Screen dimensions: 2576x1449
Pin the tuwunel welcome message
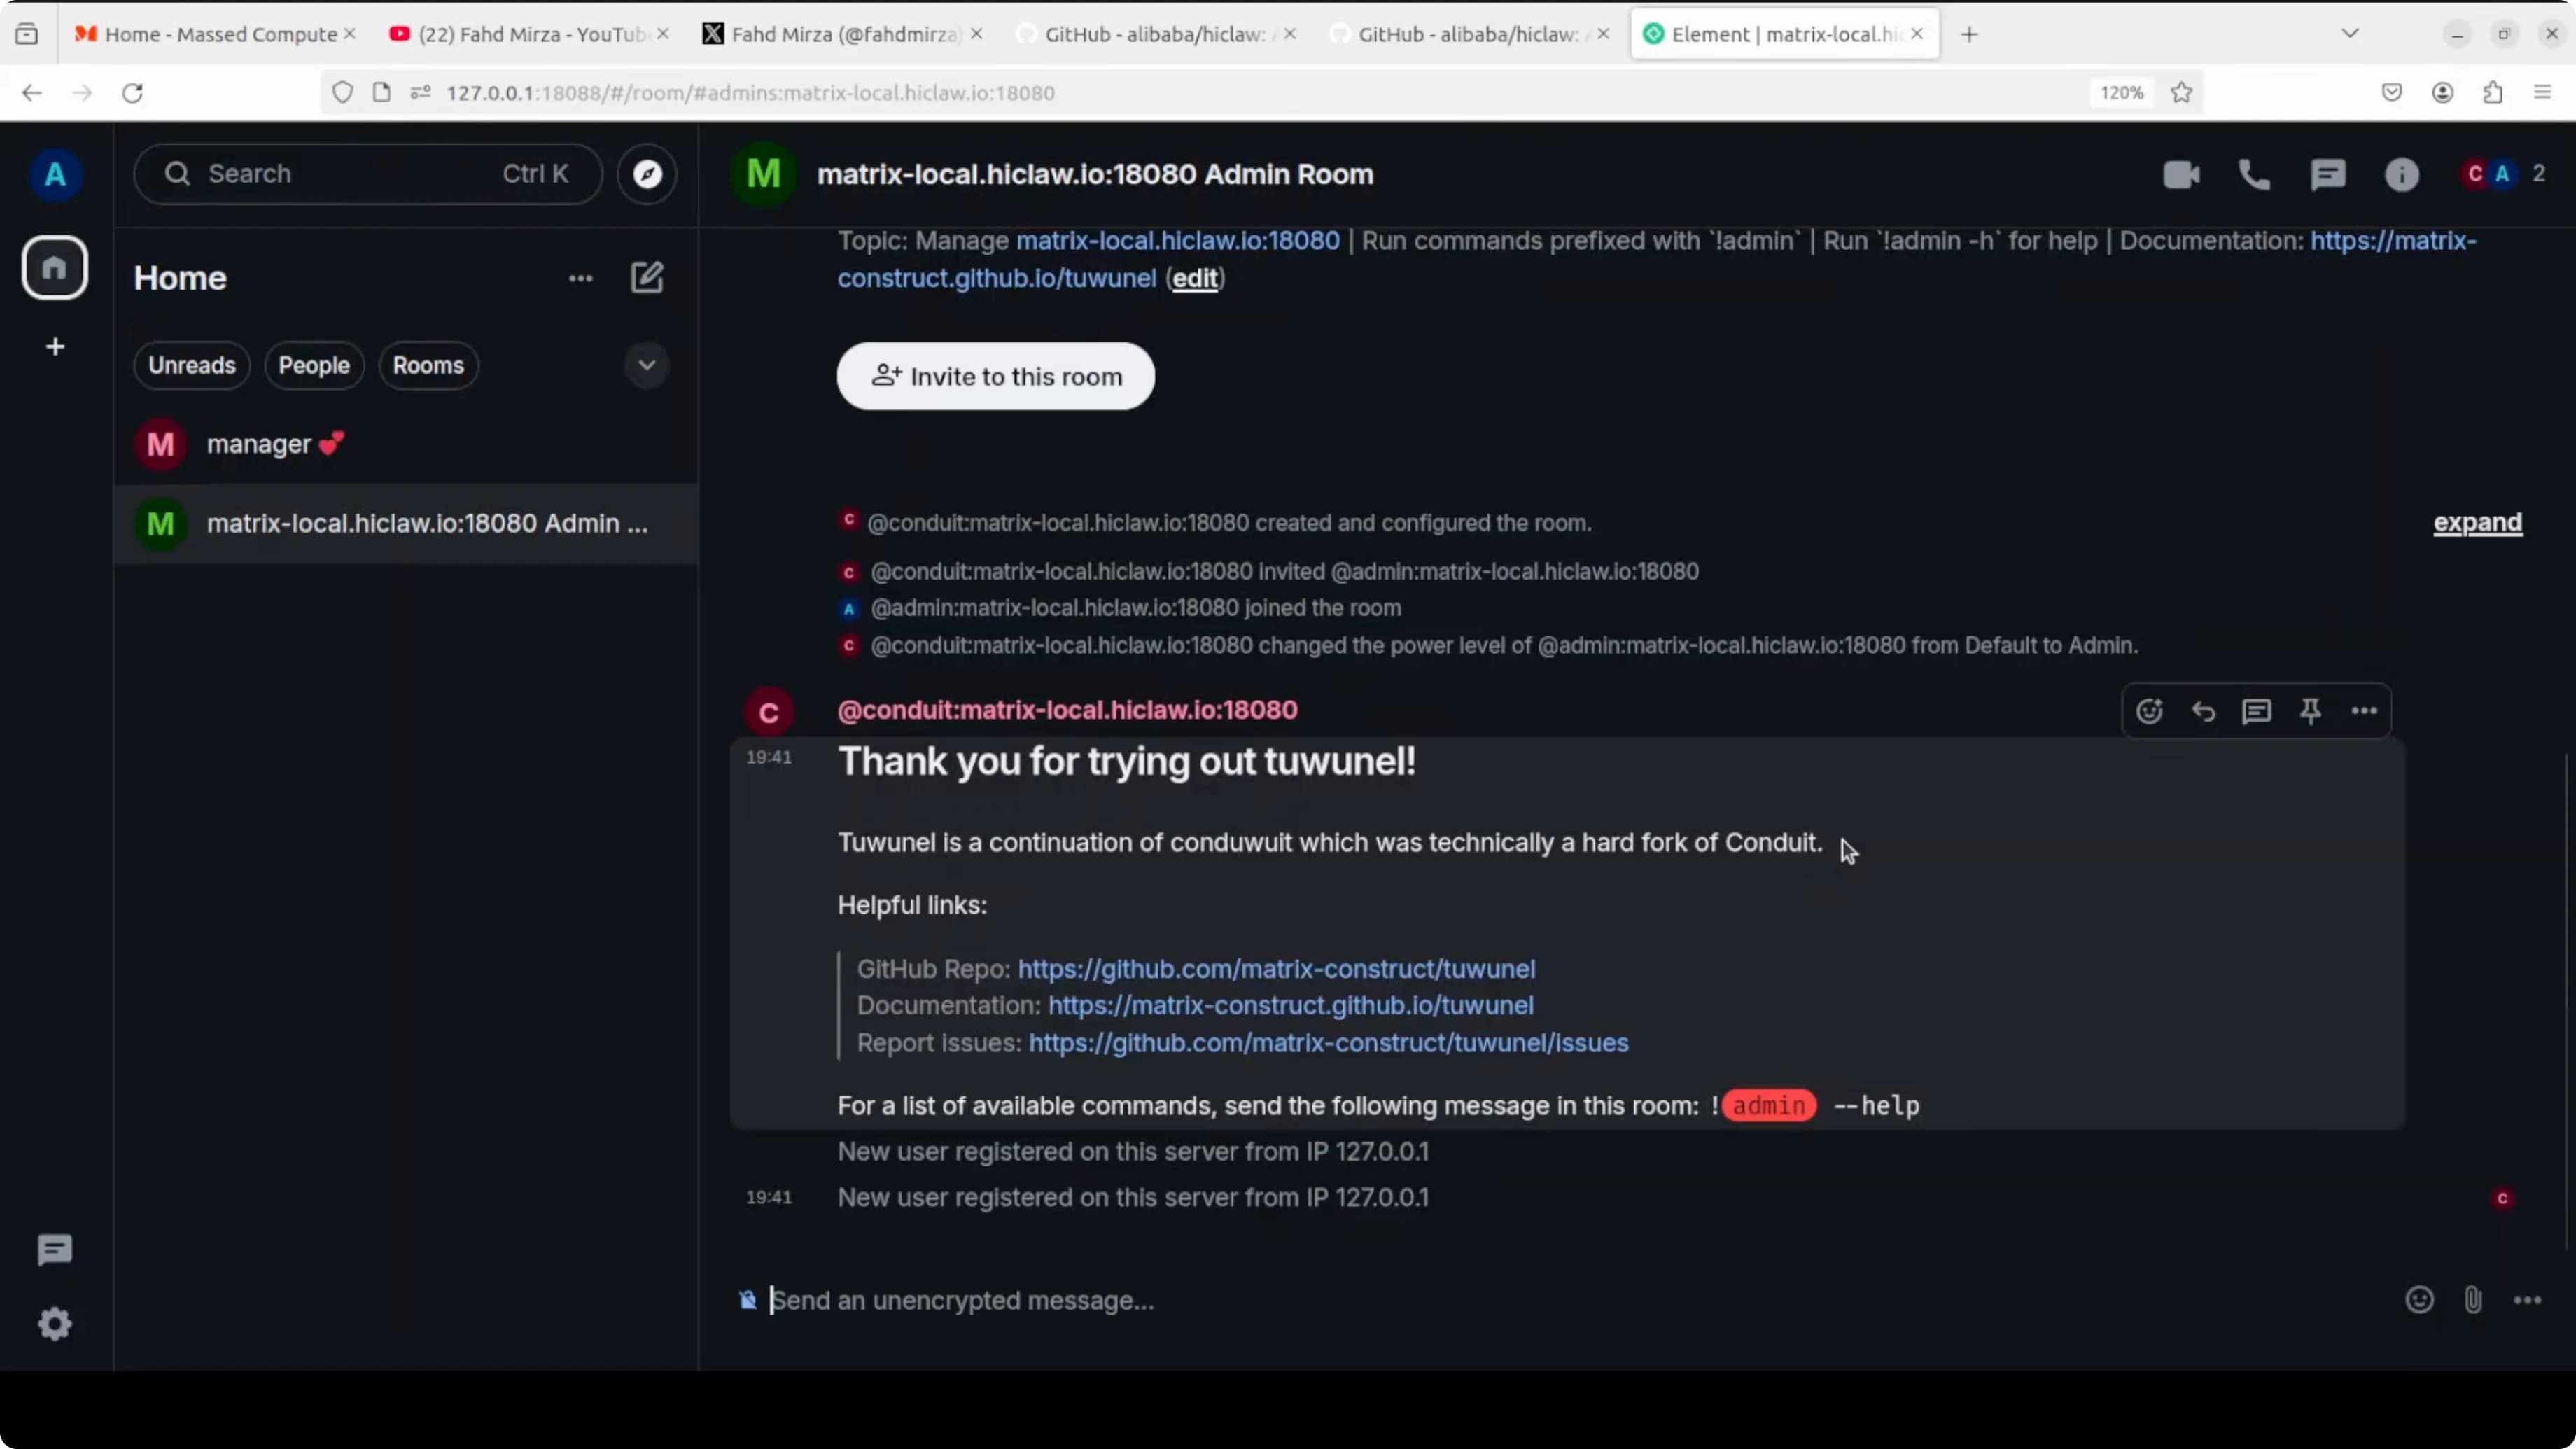(x=2310, y=711)
